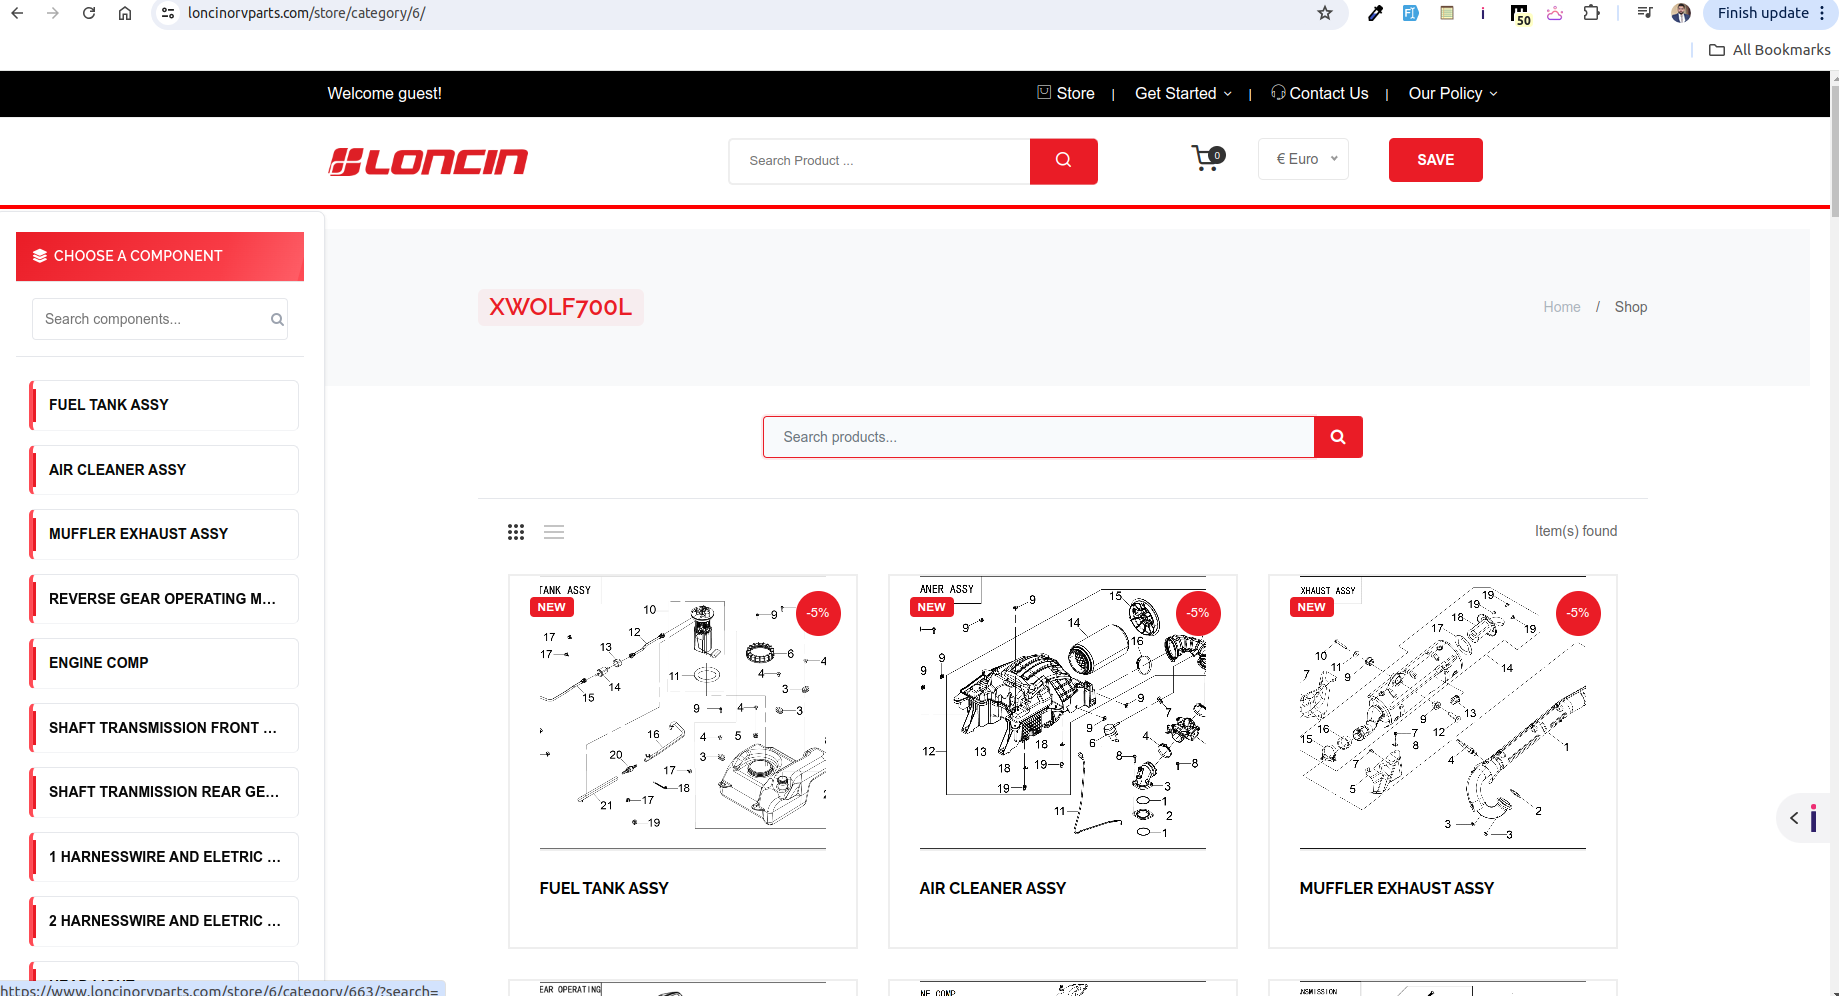Expand the side widget arrow
Viewport: 1839px width, 996px height.
click(x=1794, y=818)
